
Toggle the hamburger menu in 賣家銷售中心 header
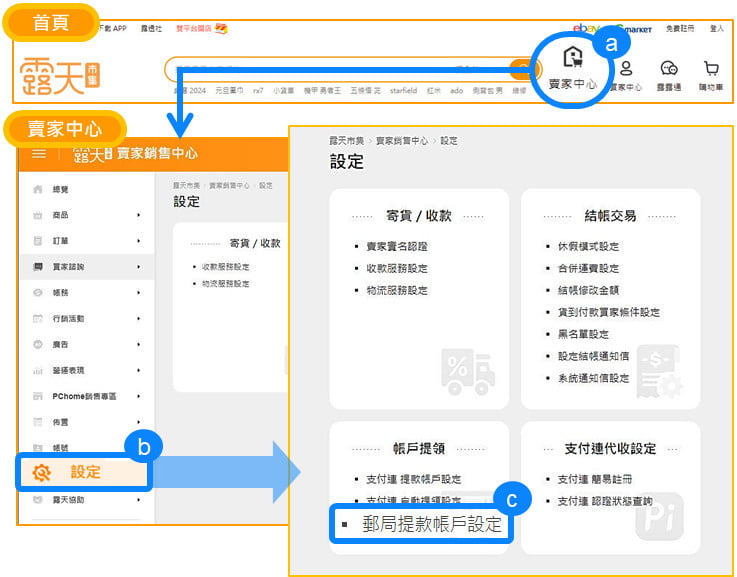click(x=39, y=153)
